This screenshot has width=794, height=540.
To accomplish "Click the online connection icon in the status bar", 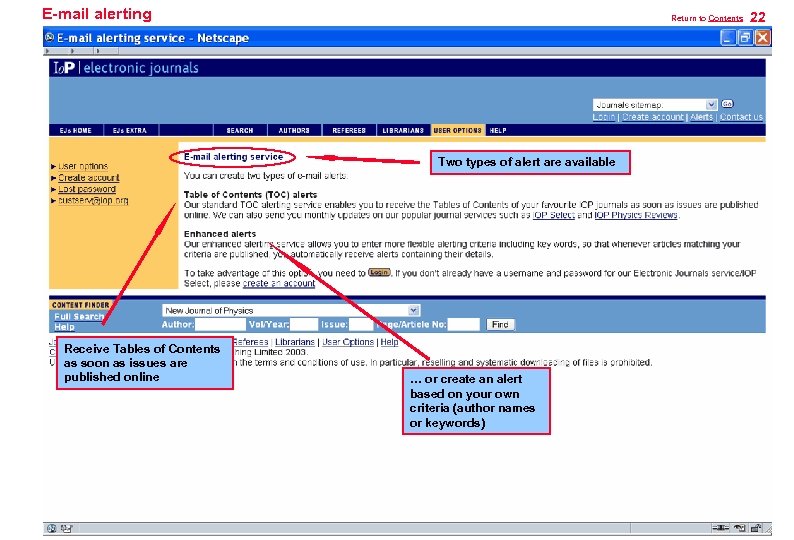I will coord(720,528).
